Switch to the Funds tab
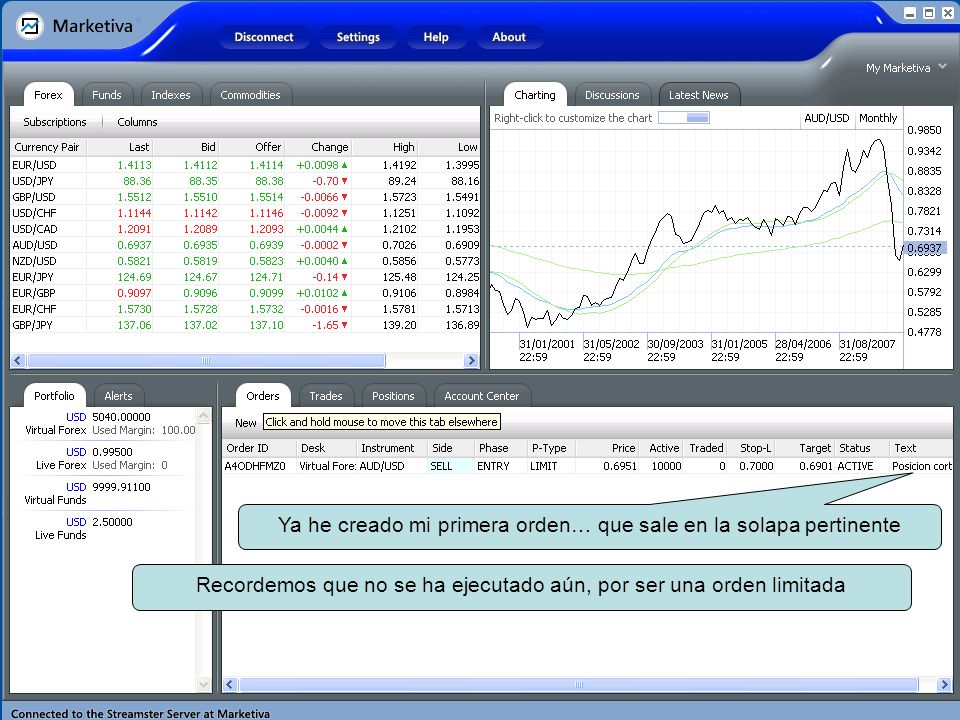The height and width of the screenshot is (720, 960). (107, 95)
